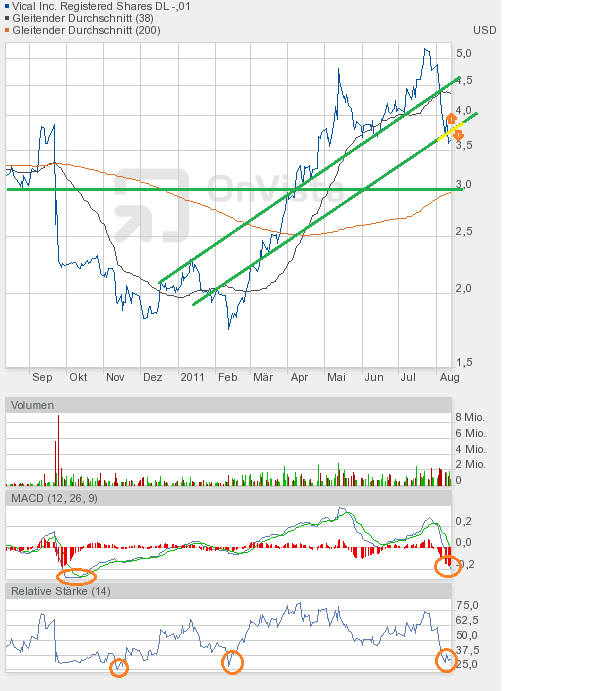614x691 pixels.
Task: Select the Volumen panel header
Action: tap(33, 406)
